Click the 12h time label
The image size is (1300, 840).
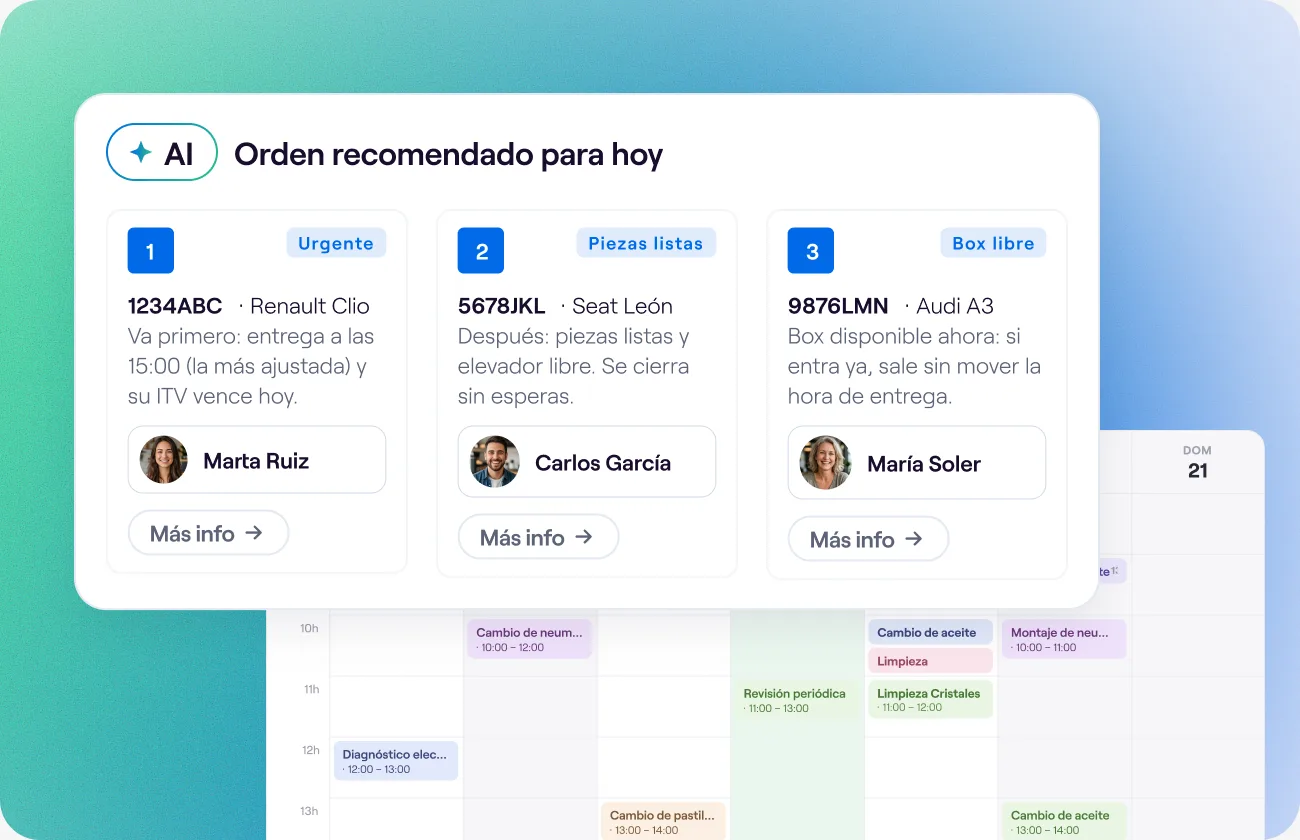(x=309, y=750)
